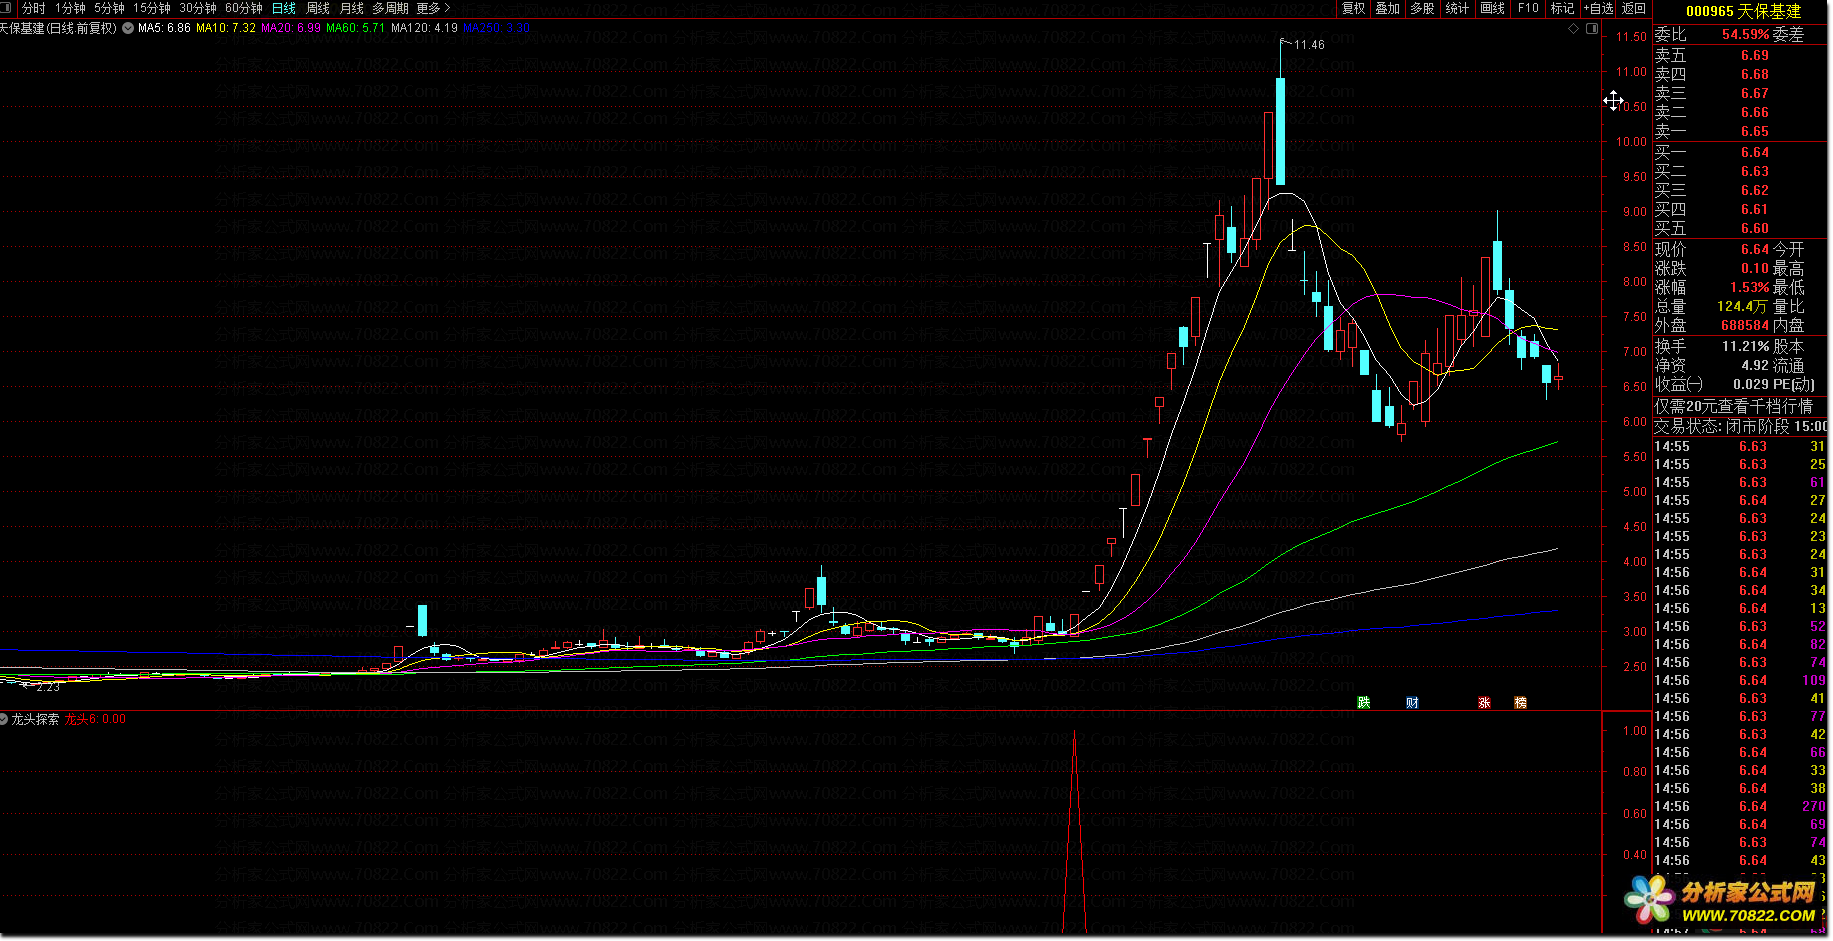Select the 5分钟 period tab
The width and height of the screenshot is (1833, 941).
109,8
